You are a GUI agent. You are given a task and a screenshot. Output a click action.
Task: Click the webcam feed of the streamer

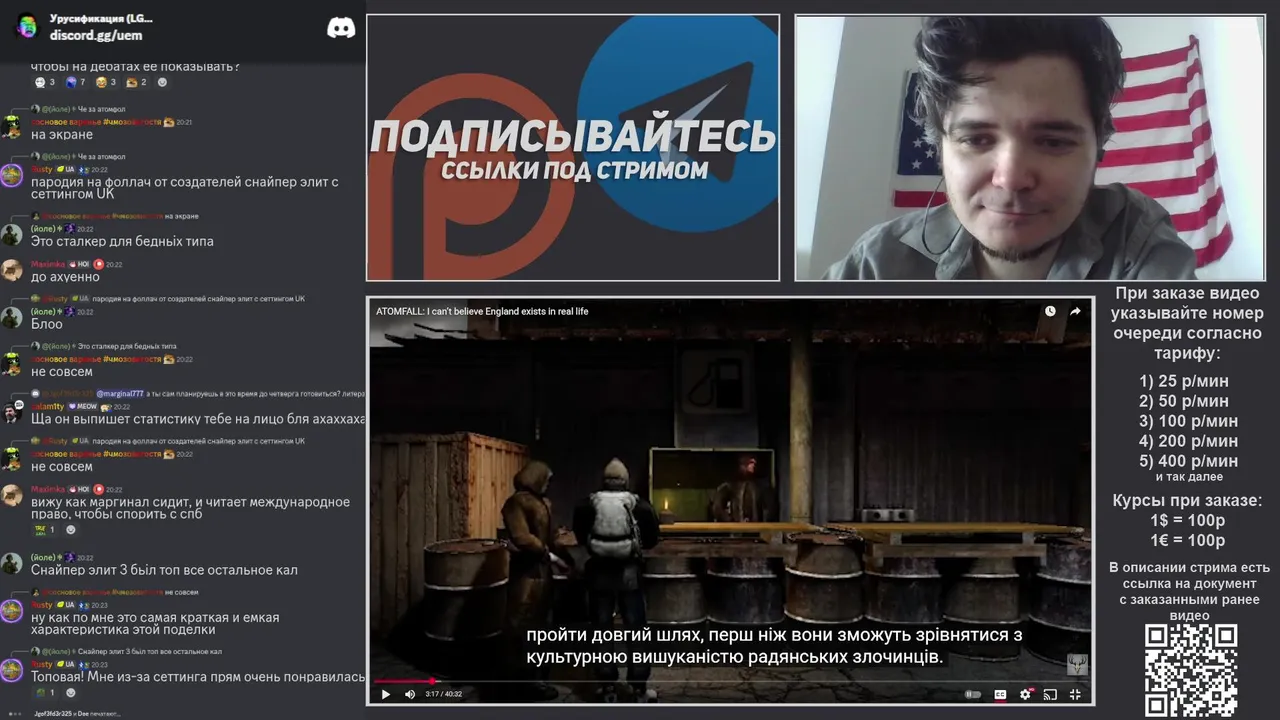1030,148
